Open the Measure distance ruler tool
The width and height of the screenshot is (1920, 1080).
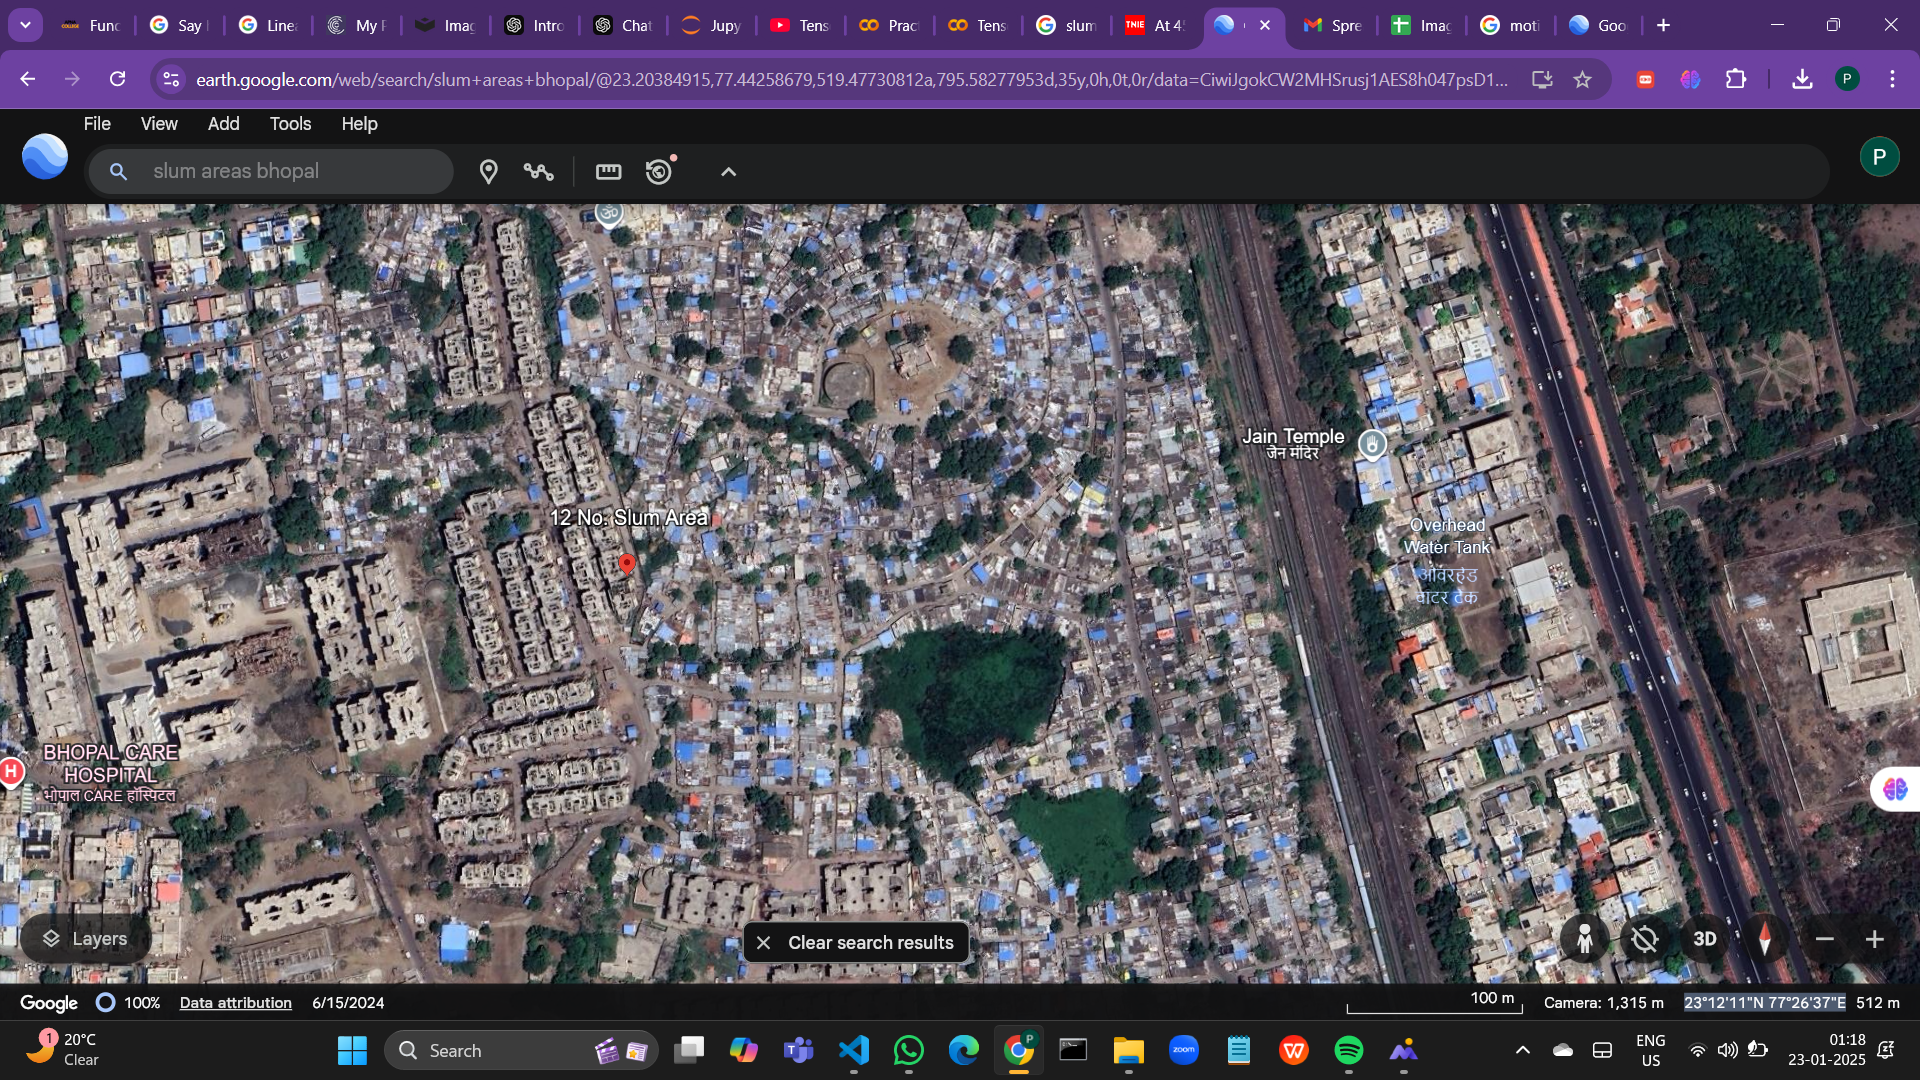(x=608, y=172)
